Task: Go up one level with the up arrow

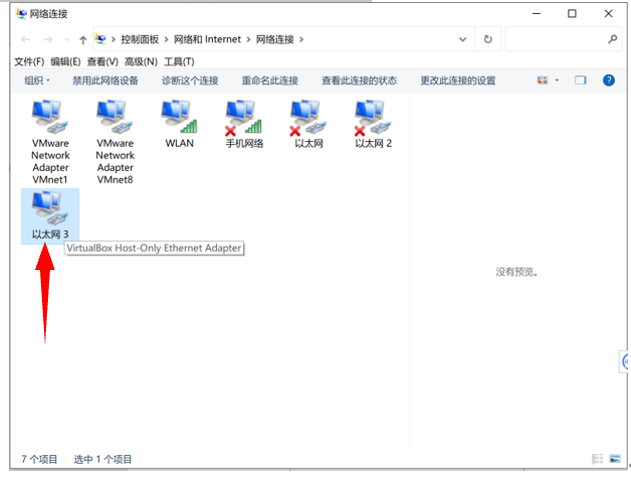Action: (x=83, y=39)
